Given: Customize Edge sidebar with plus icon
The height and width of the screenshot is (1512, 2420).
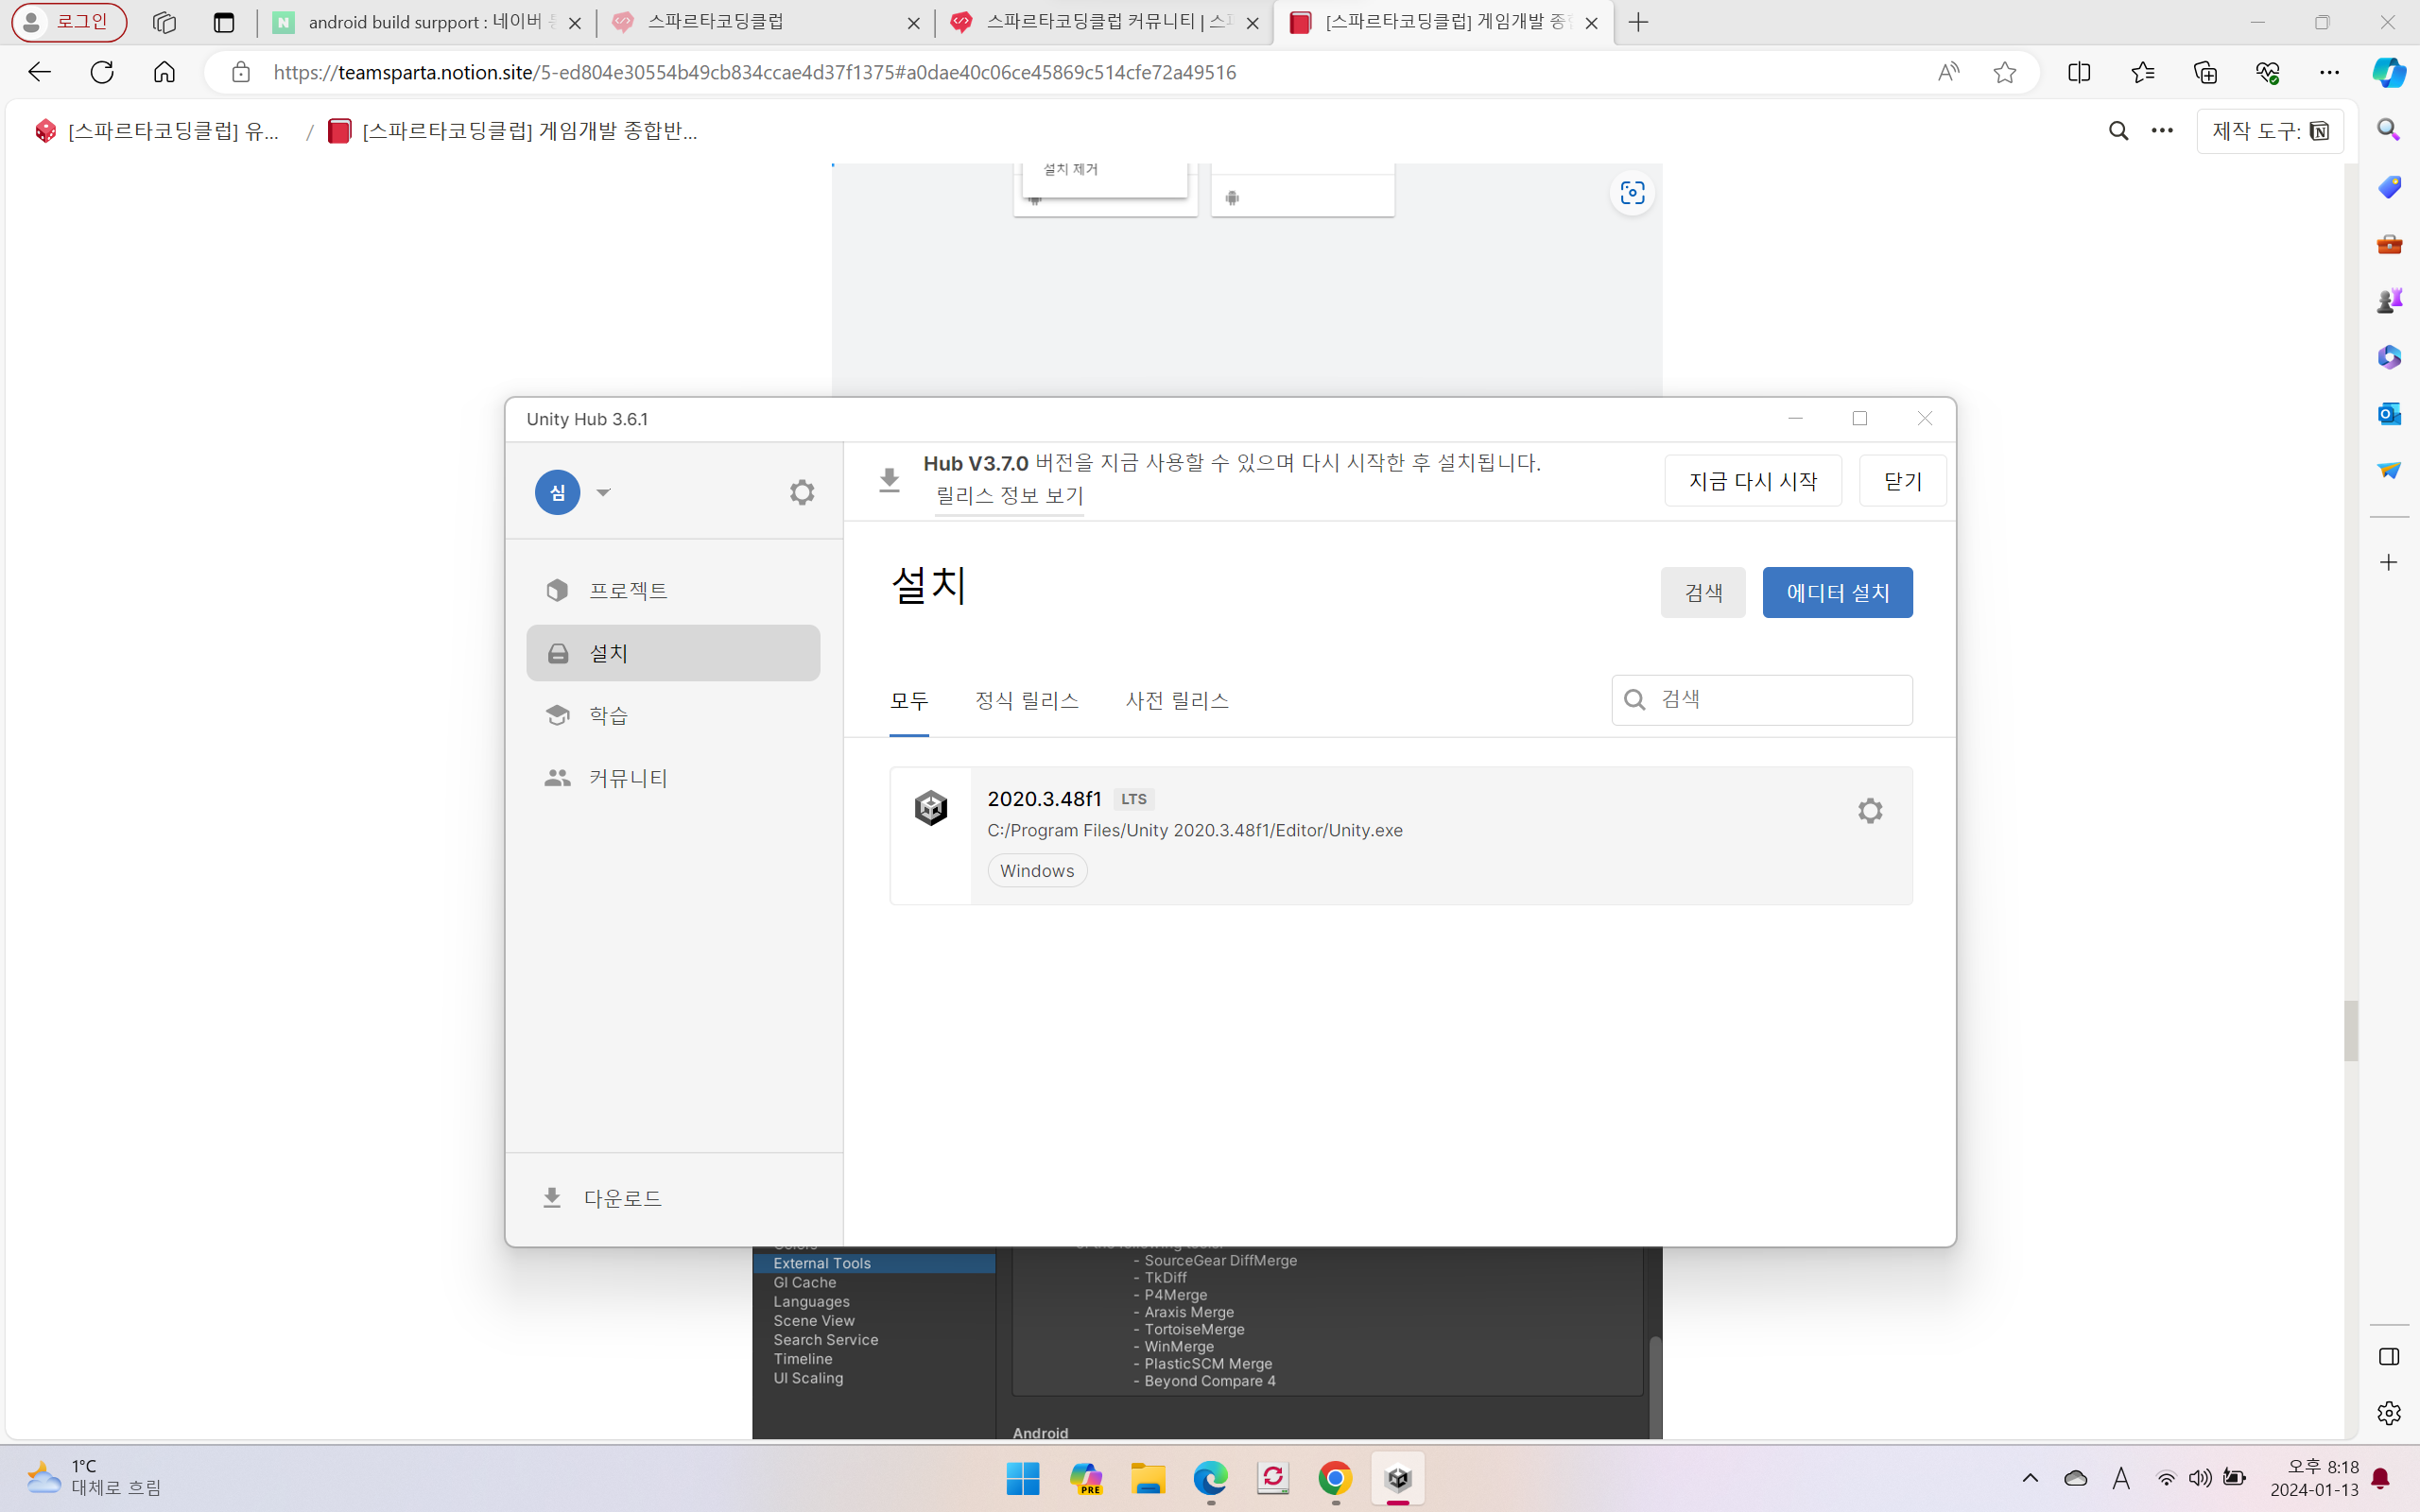Looking at the screenshot, I should pyautogui.click(x=2389, y=563).
